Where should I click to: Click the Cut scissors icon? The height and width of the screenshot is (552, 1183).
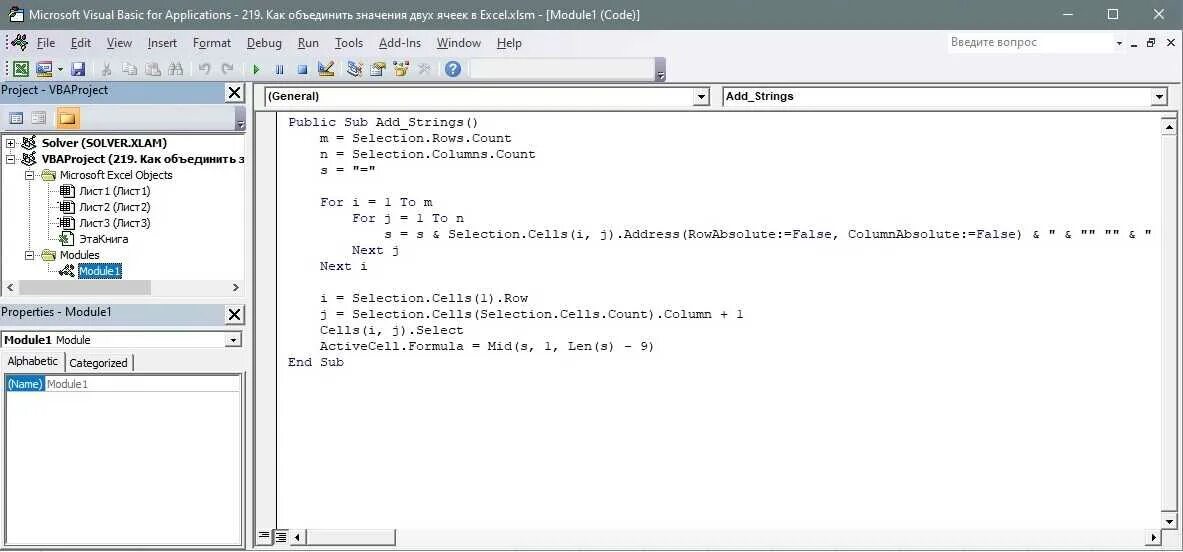pos(106,69)
